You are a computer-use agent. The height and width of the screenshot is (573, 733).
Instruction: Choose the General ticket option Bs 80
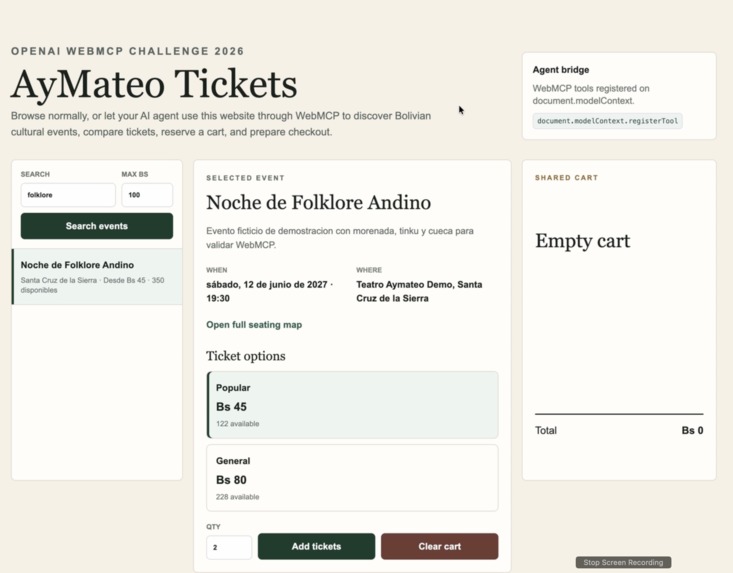352,478
